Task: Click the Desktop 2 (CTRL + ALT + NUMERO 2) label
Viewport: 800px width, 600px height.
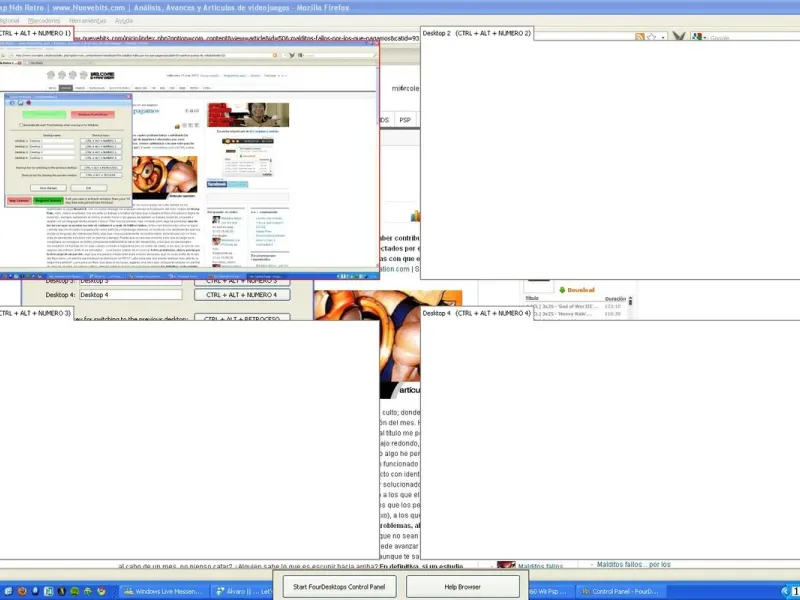Action: tap(477, 34)
